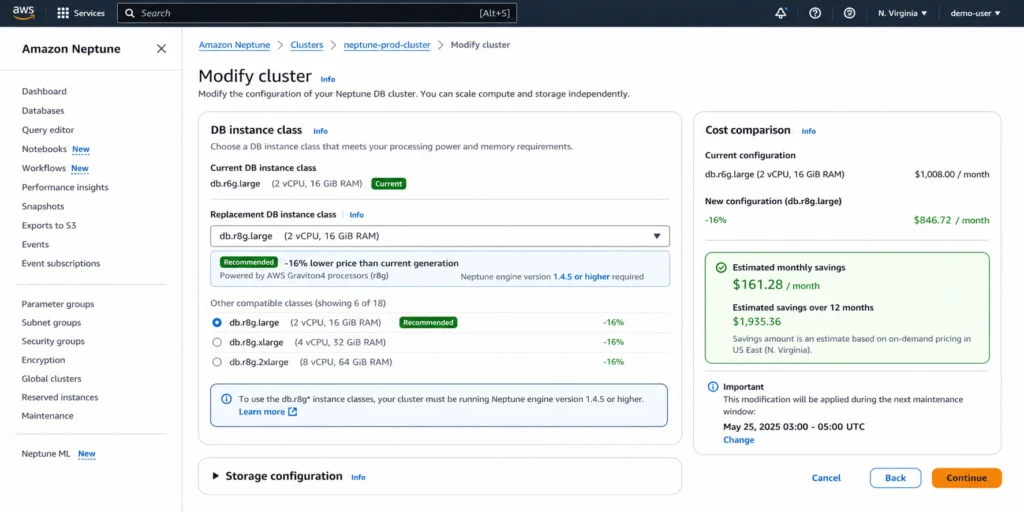Screen dimensions: 1024x512
Task: Open Notebooks in sidebar
Action: pyautogui.click(x=44, y=149)
